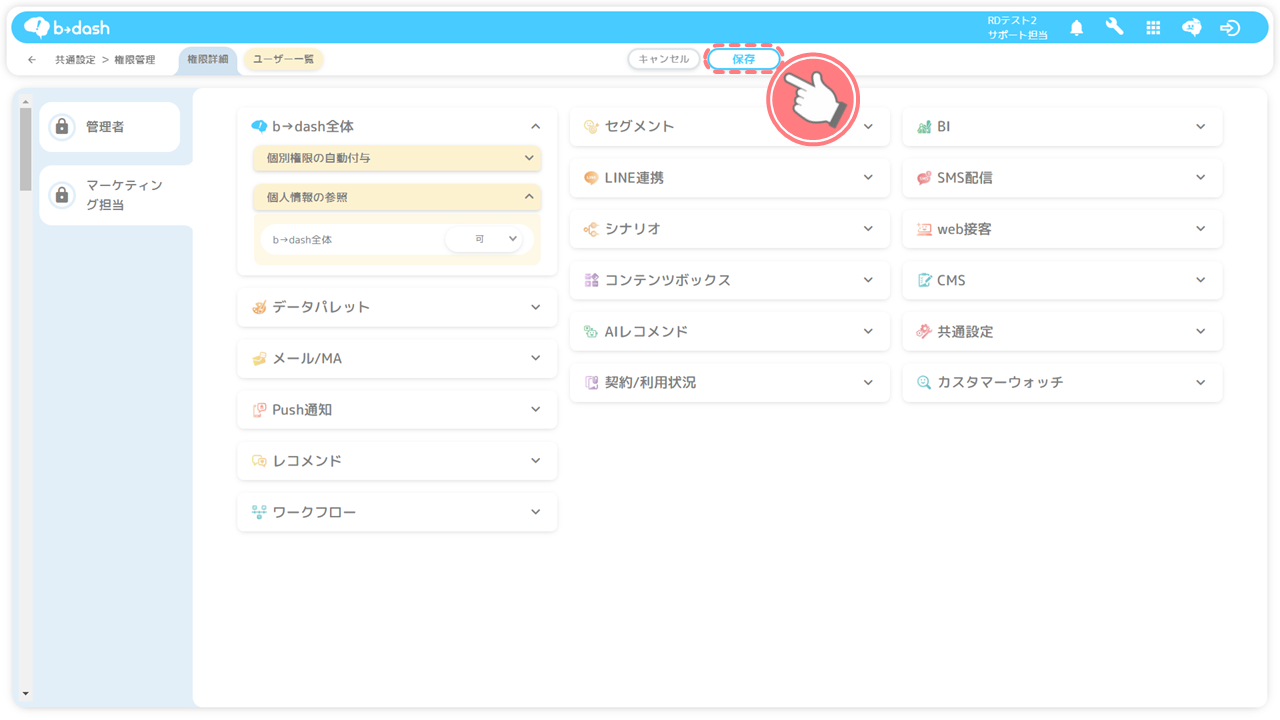Click the logout arrow icon
Screen dimensions: 1280x720
[1230, 28]
